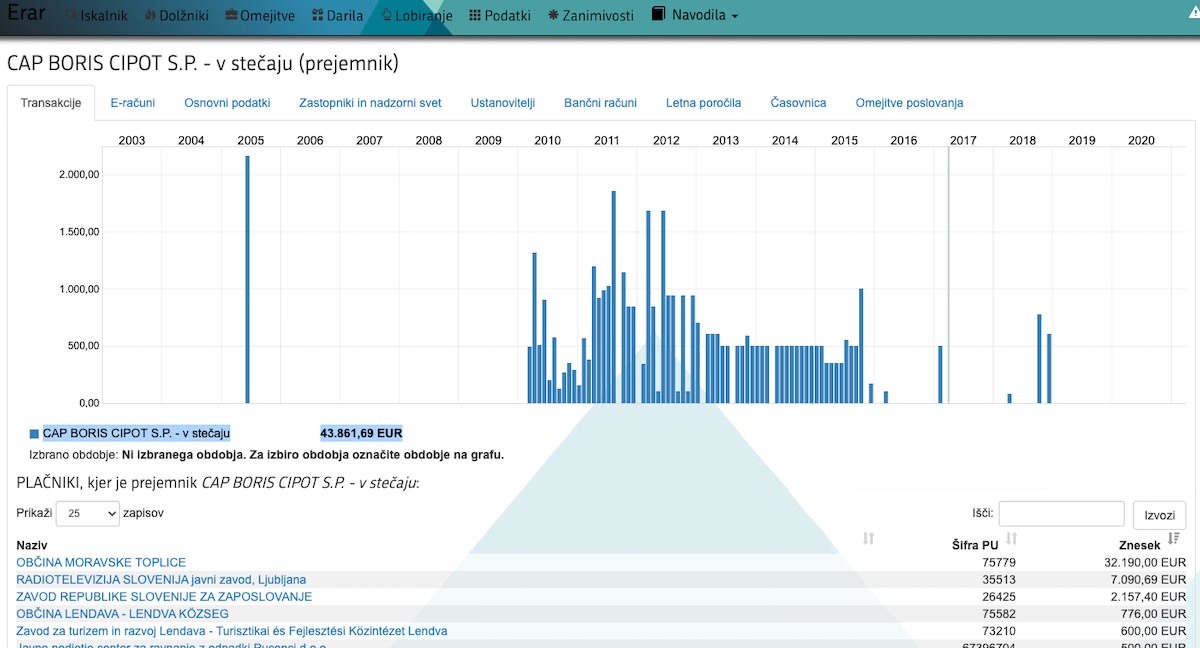This screenshot has width=1200, height=648.
Task: Expand the Navodila dropdown menu
Action: 696,16
